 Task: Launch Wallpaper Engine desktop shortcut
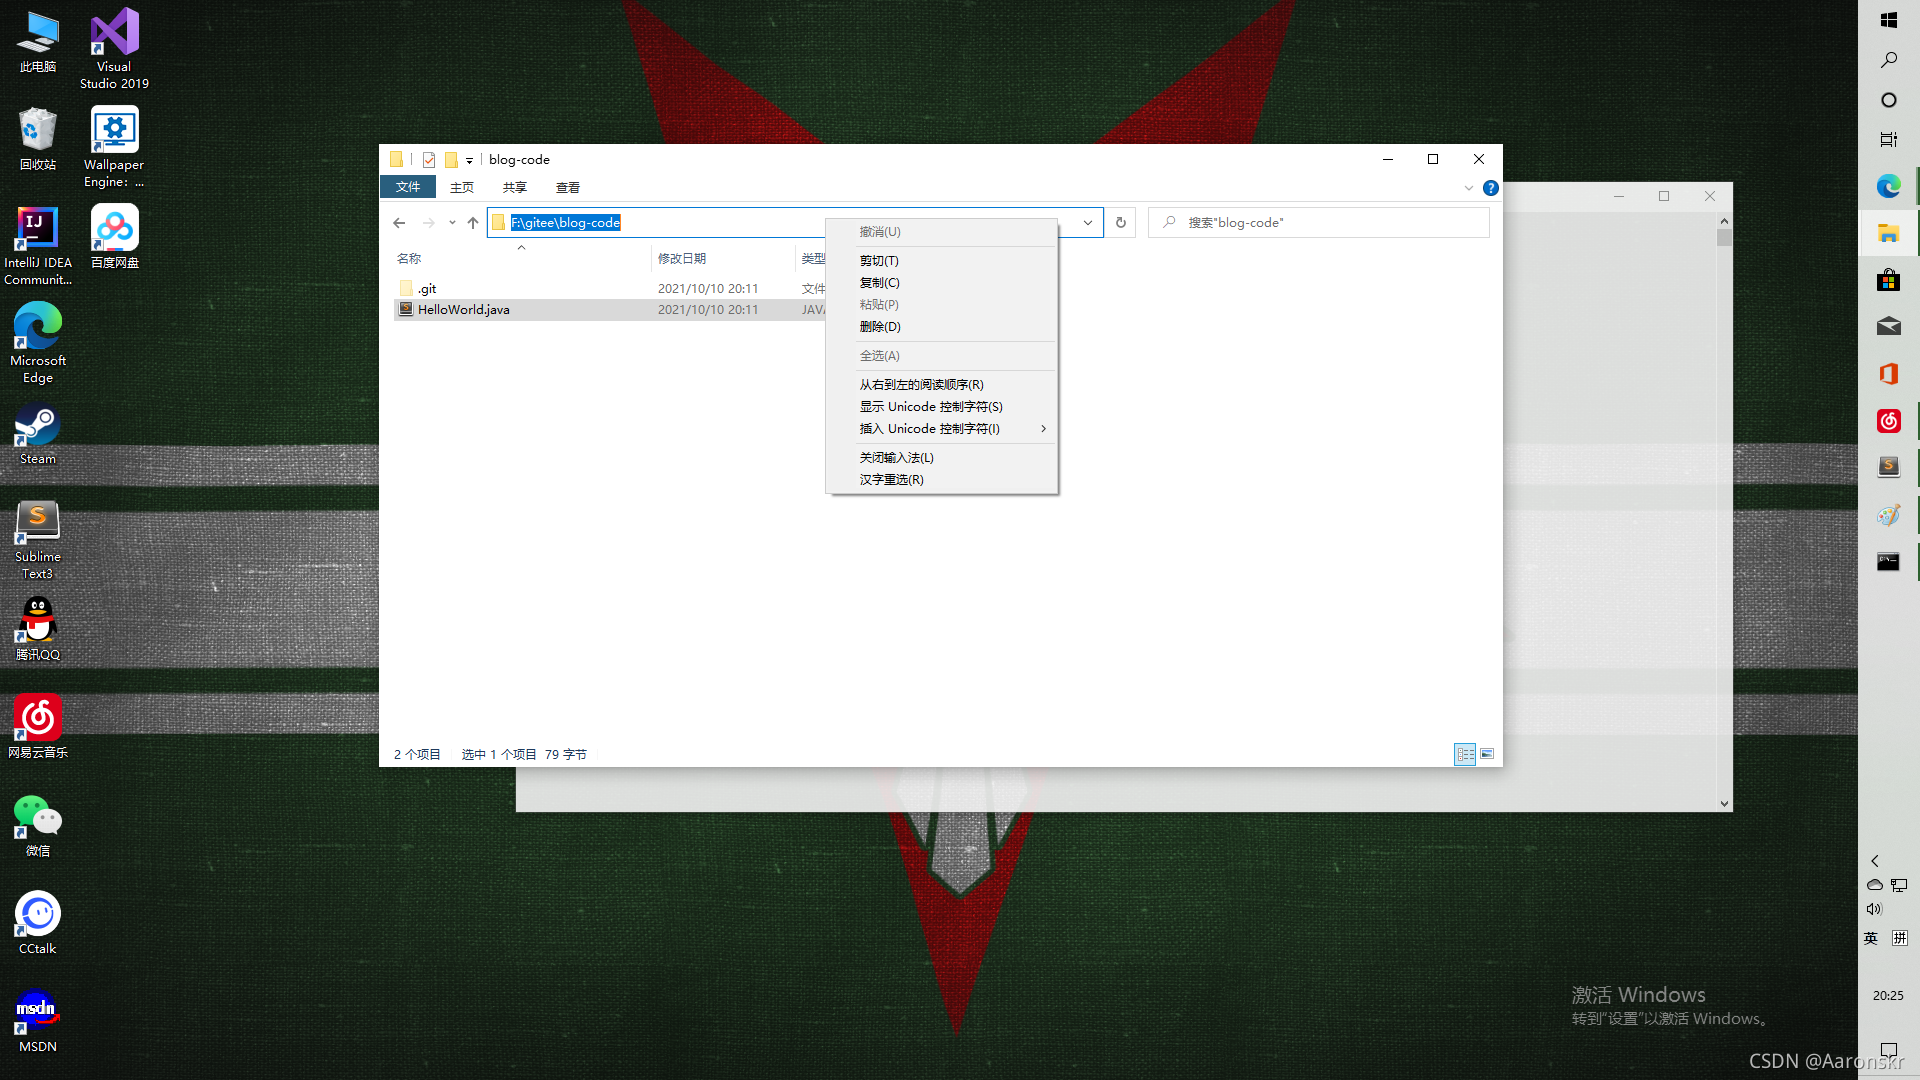point(114,147)
